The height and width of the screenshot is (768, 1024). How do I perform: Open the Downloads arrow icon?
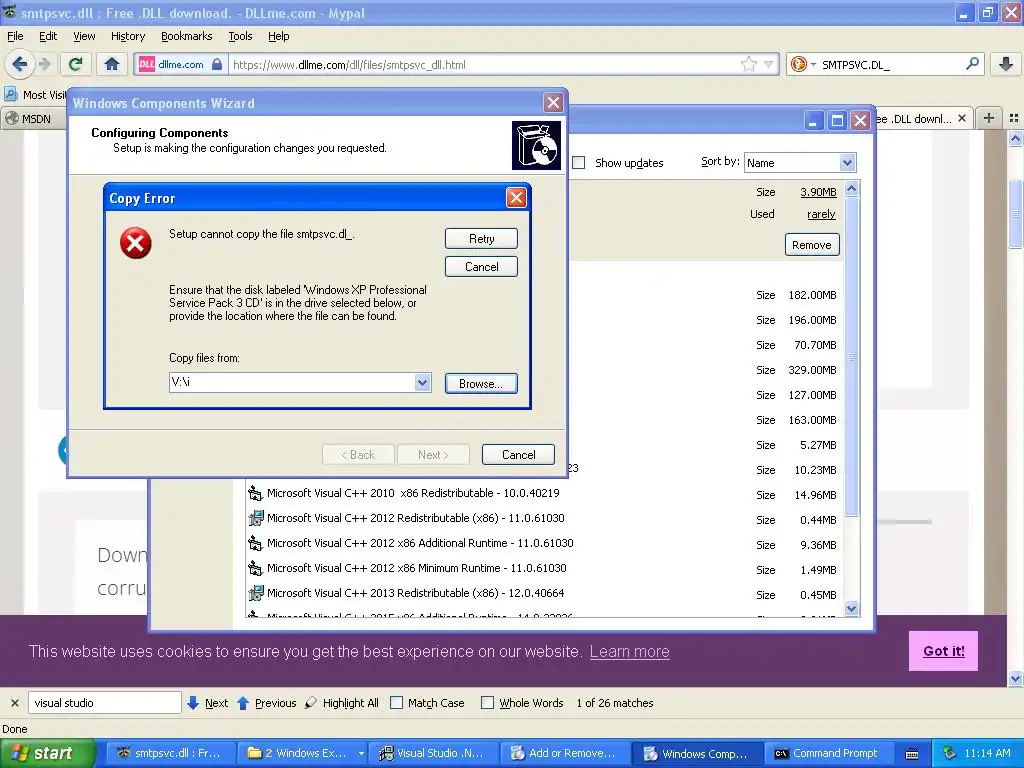[1006, 64]
